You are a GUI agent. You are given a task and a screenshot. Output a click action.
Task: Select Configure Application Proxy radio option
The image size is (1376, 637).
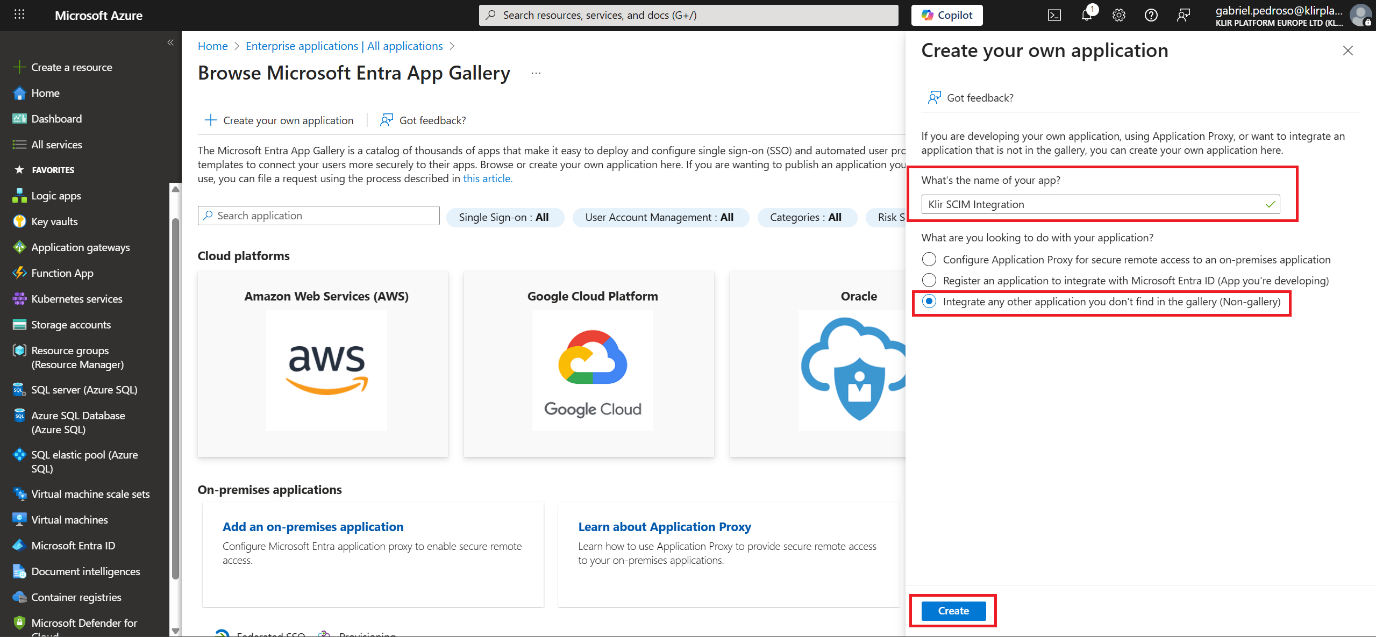click(x=929, y=259)
